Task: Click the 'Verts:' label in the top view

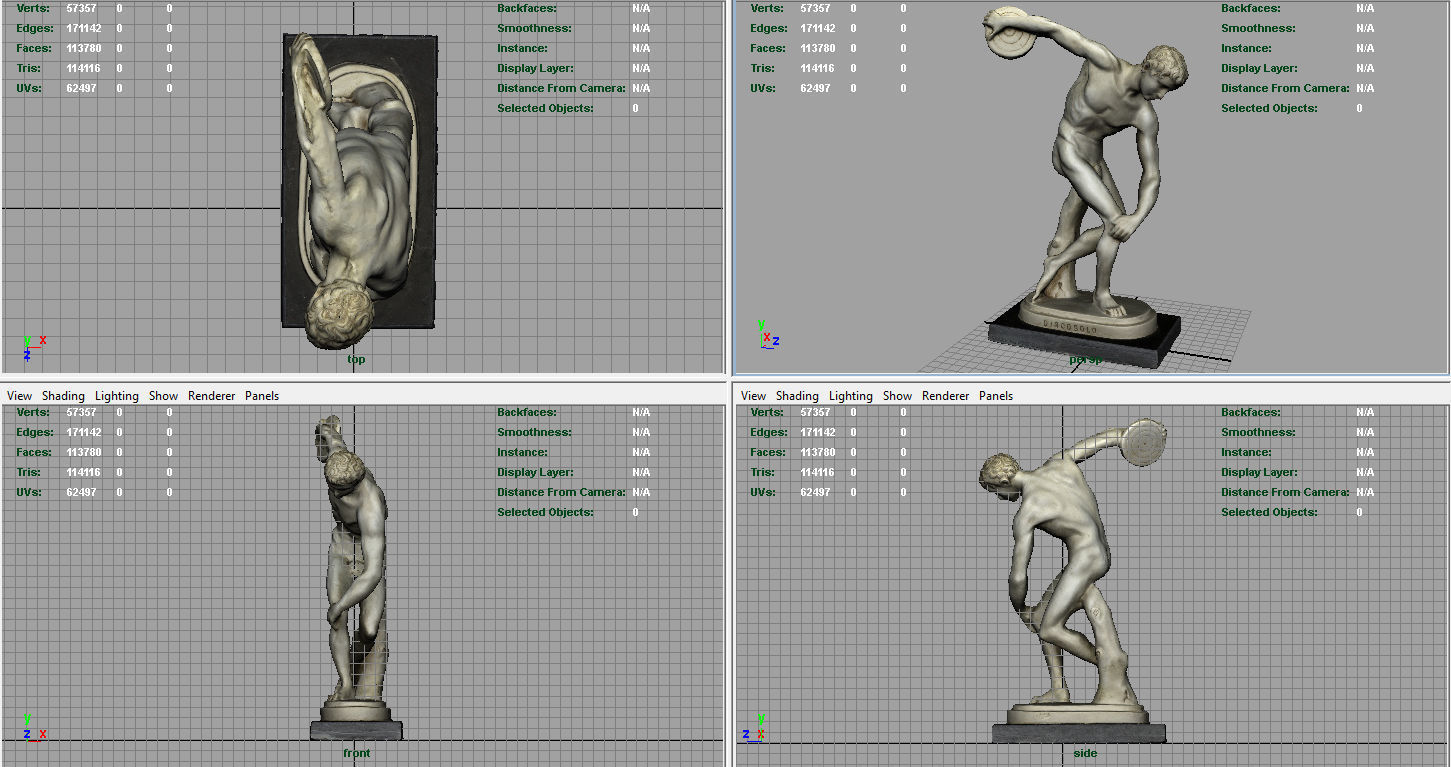Action: pos(32,8)
